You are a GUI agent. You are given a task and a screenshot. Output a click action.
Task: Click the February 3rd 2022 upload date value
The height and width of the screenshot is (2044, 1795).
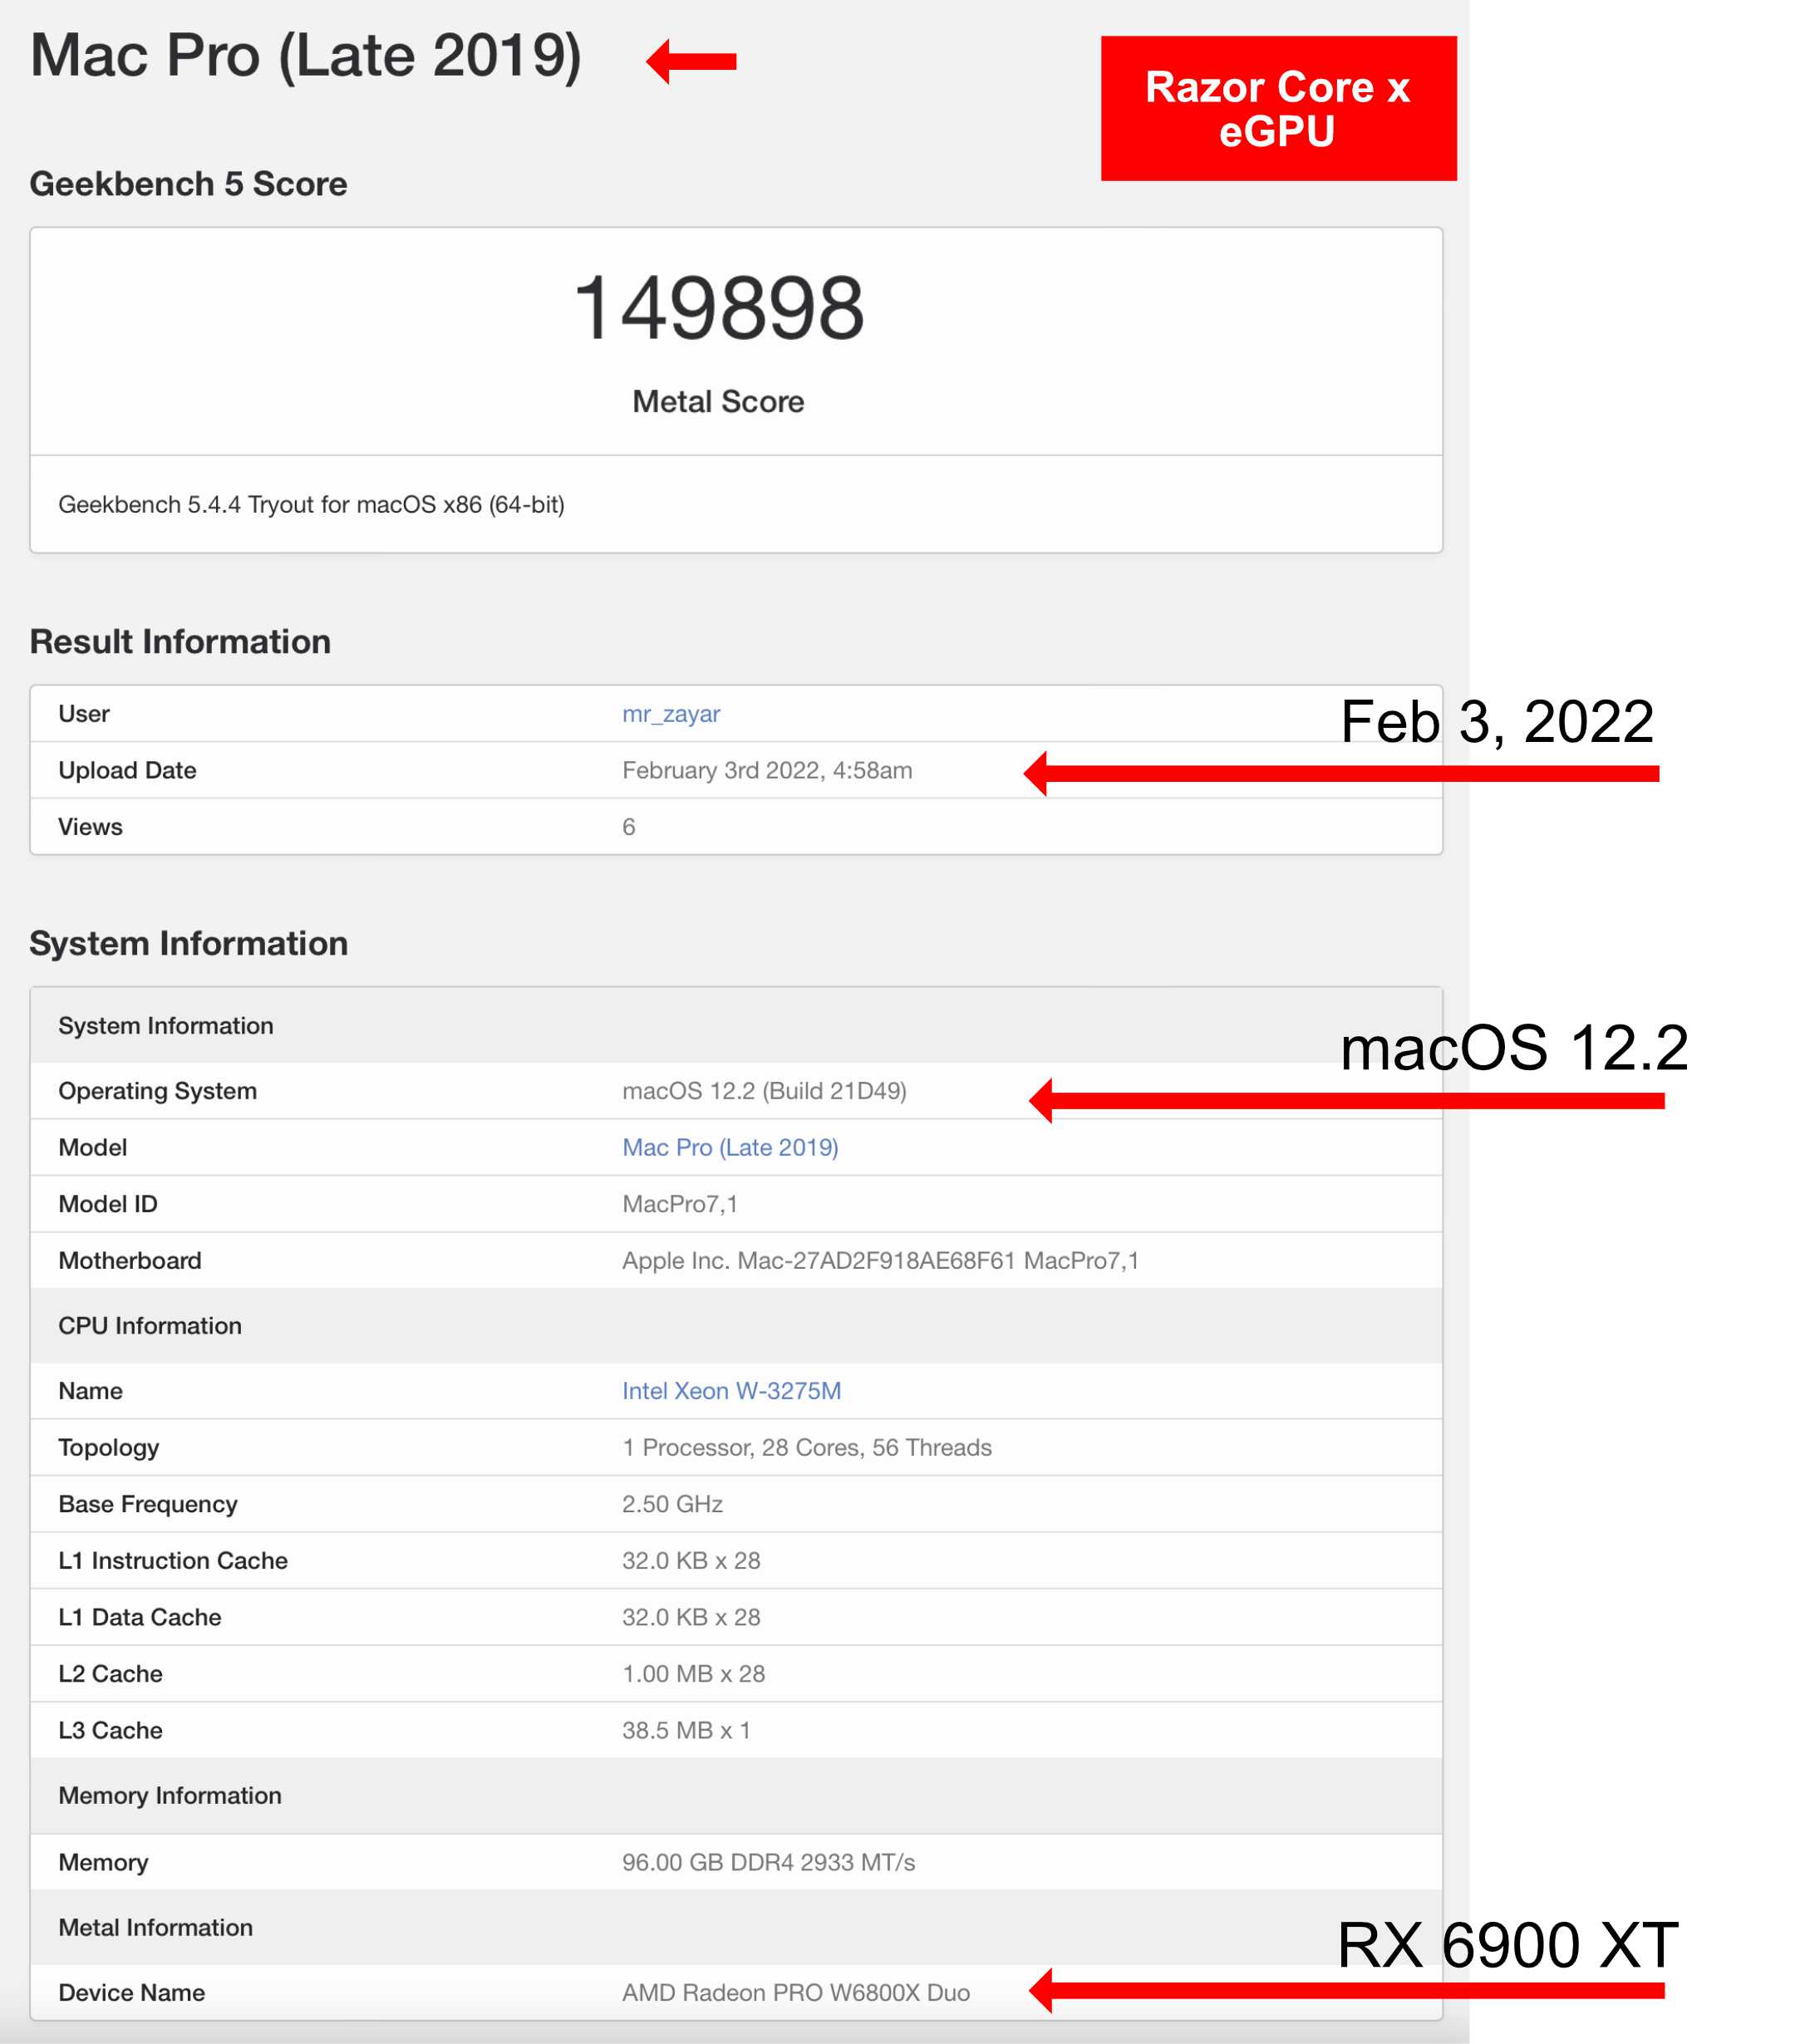(x=766, y=770)
